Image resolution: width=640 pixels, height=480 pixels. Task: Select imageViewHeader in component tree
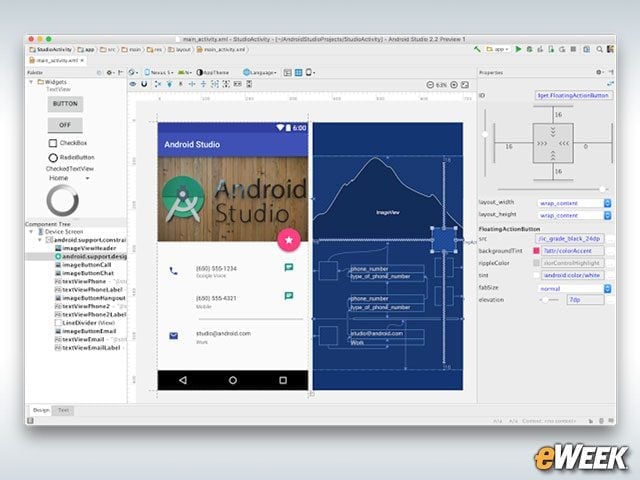[x=85, y=248]
